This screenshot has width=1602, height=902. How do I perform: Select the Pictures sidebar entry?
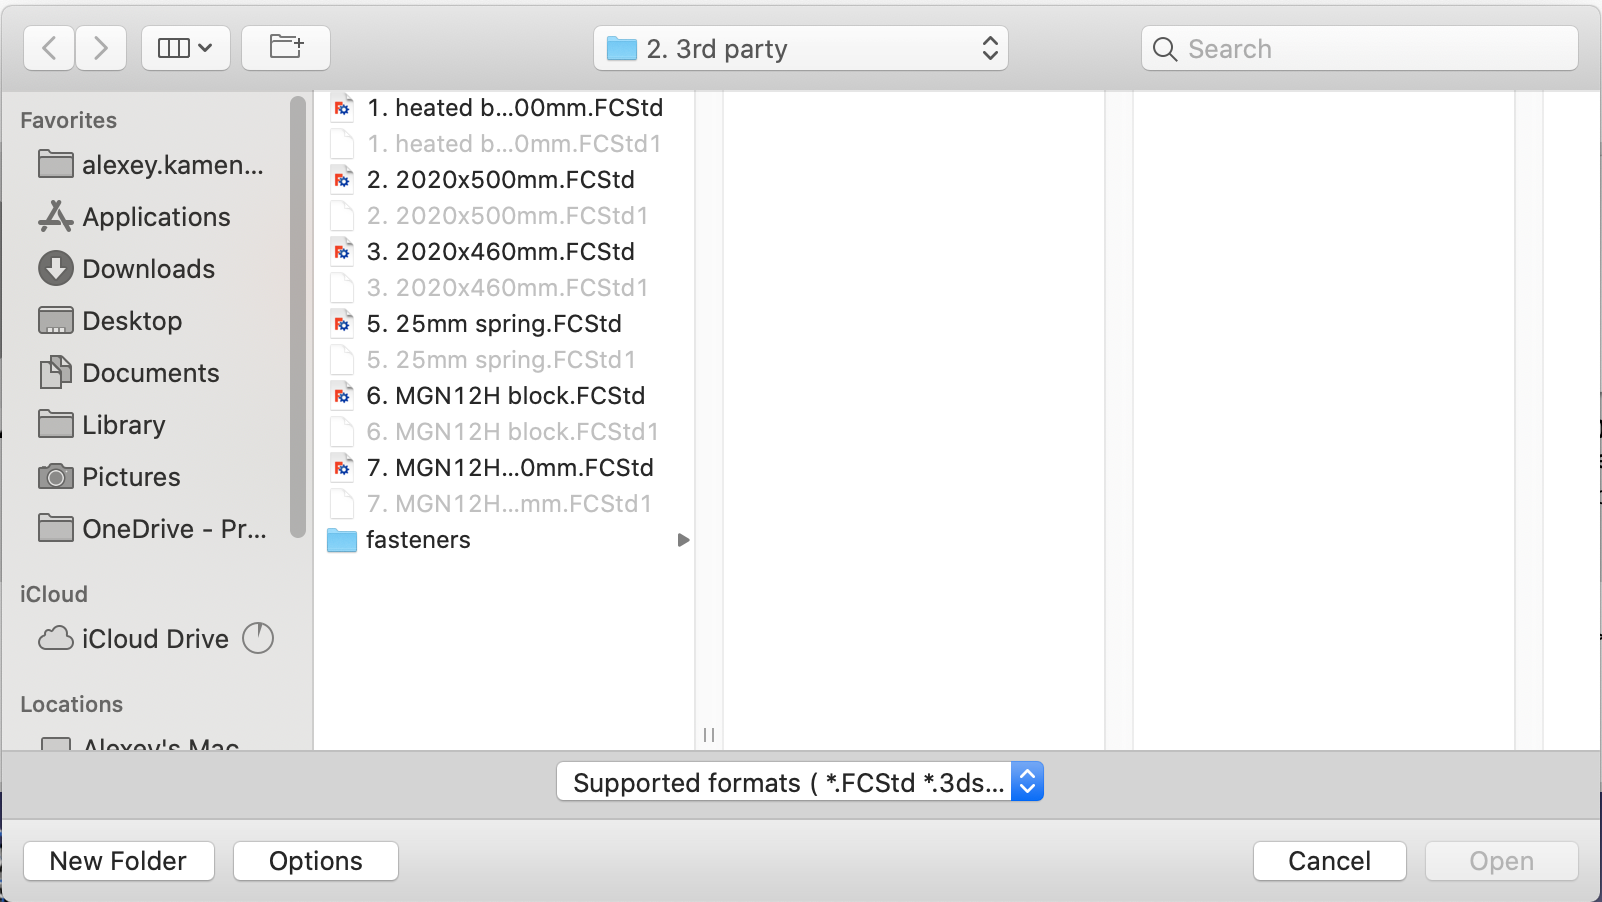[x=131, y=477]
